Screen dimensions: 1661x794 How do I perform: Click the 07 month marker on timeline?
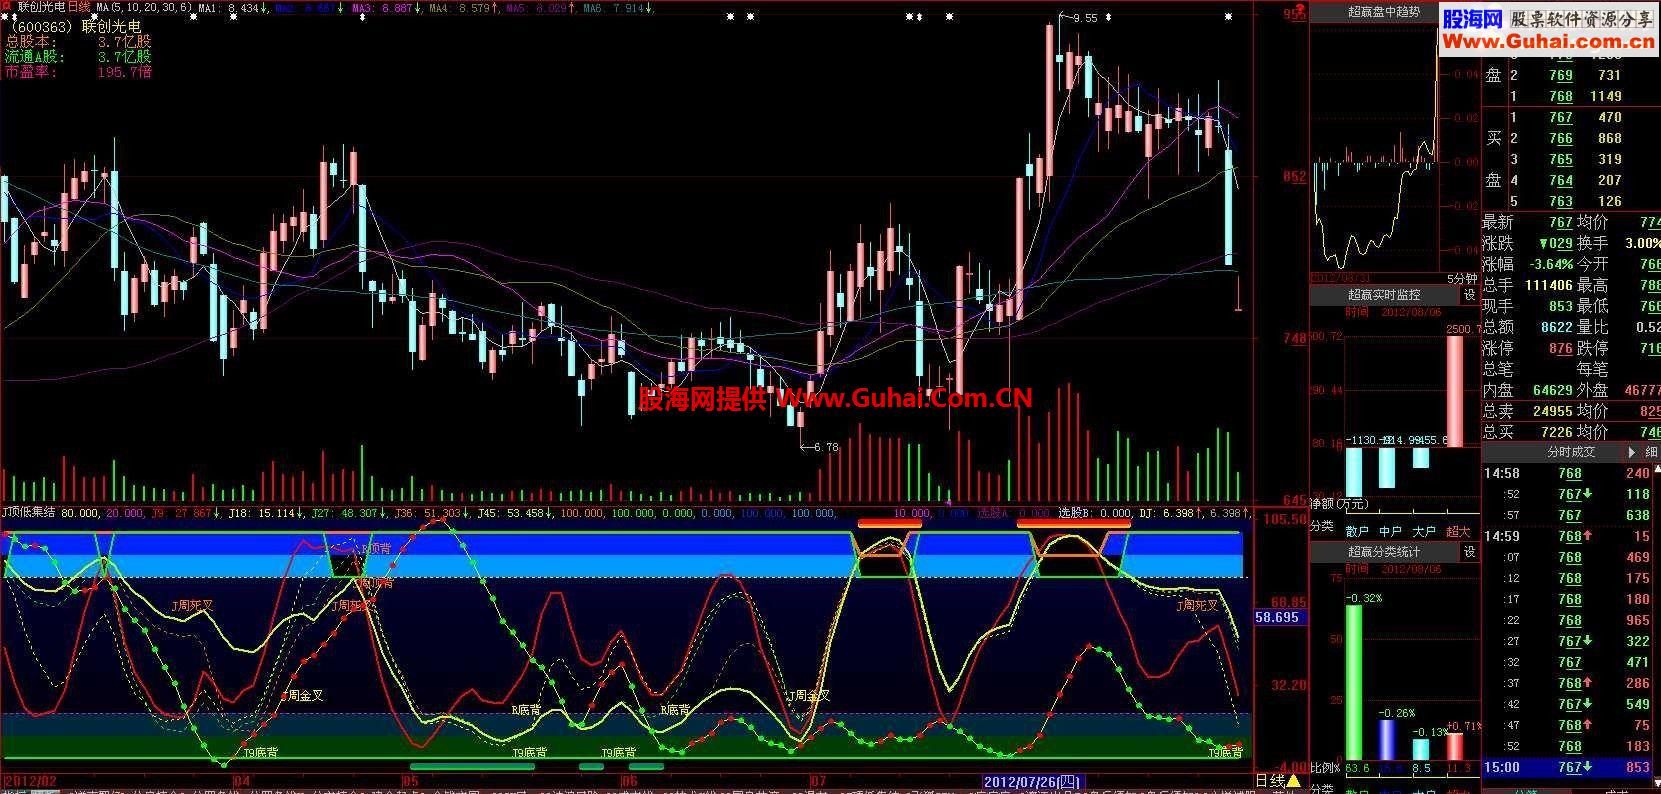817,780
